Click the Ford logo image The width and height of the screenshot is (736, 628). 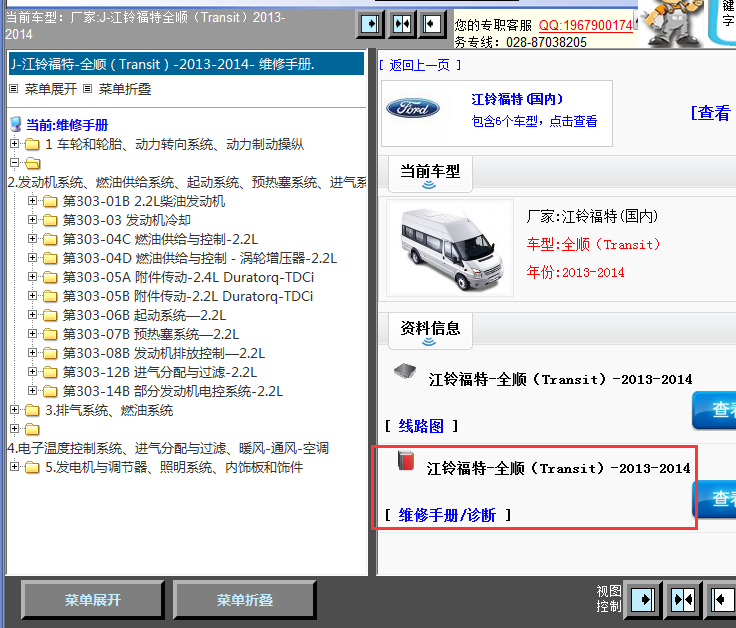[413, 108]
